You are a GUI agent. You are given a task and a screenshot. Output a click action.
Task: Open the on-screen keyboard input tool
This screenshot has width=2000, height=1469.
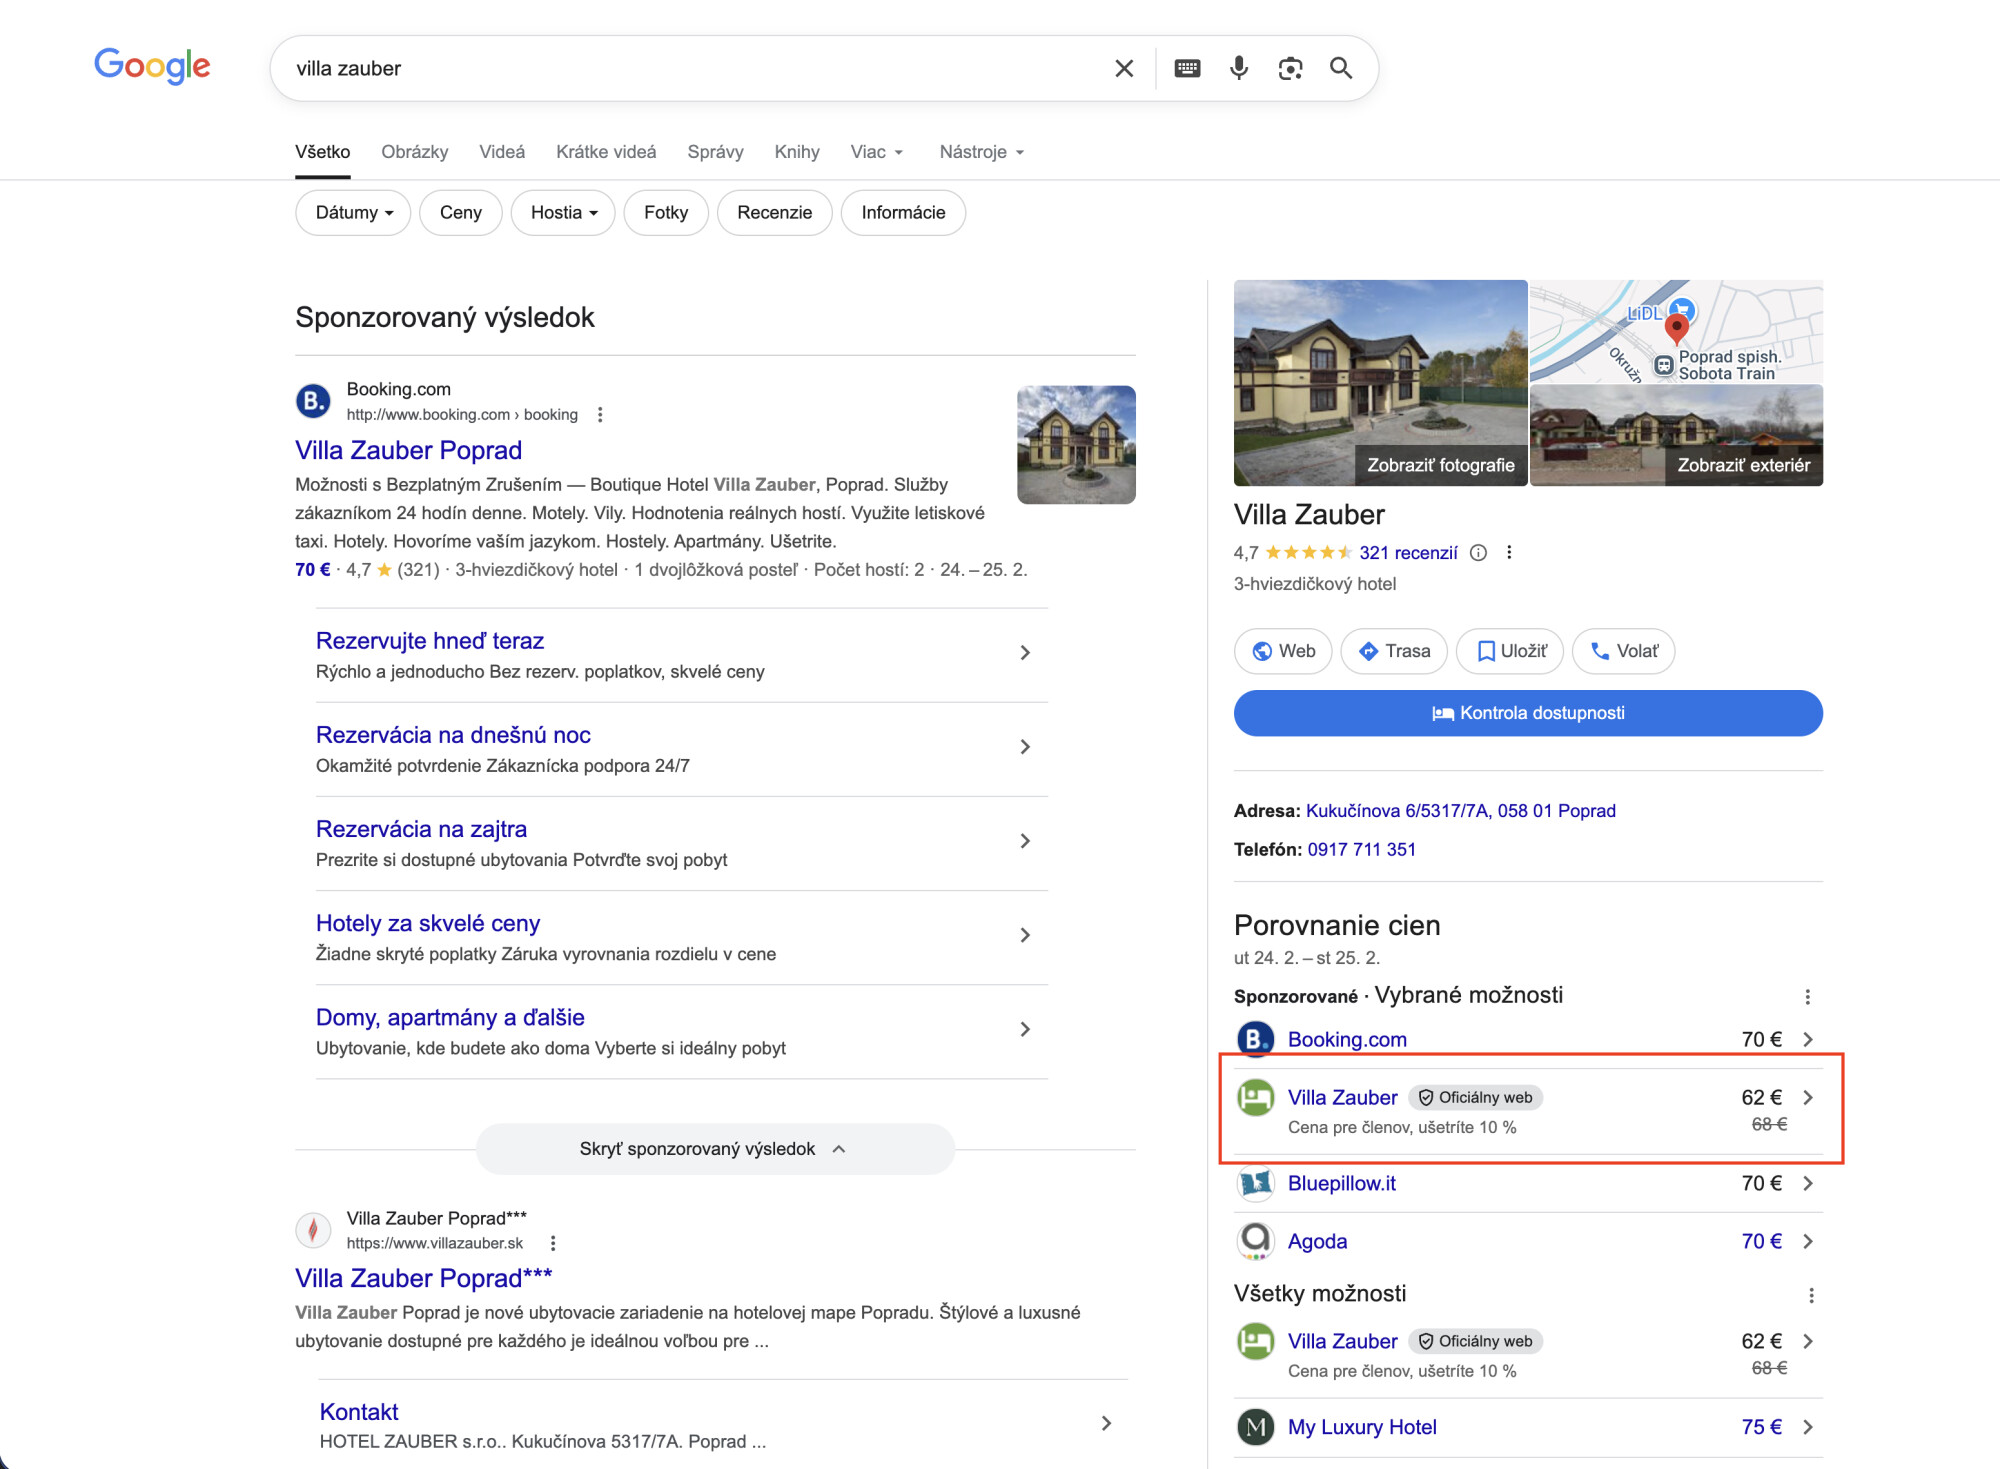click(x=1187, y=68)
